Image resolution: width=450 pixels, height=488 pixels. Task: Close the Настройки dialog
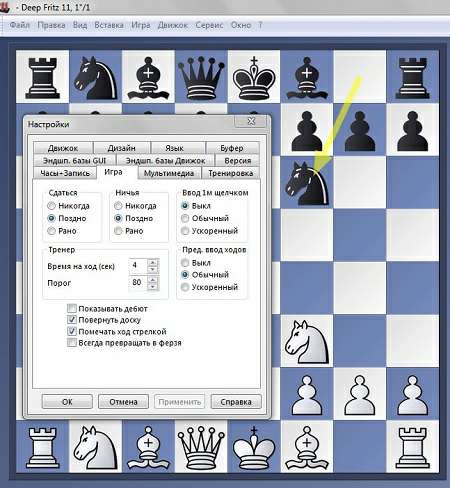(251, 121)
